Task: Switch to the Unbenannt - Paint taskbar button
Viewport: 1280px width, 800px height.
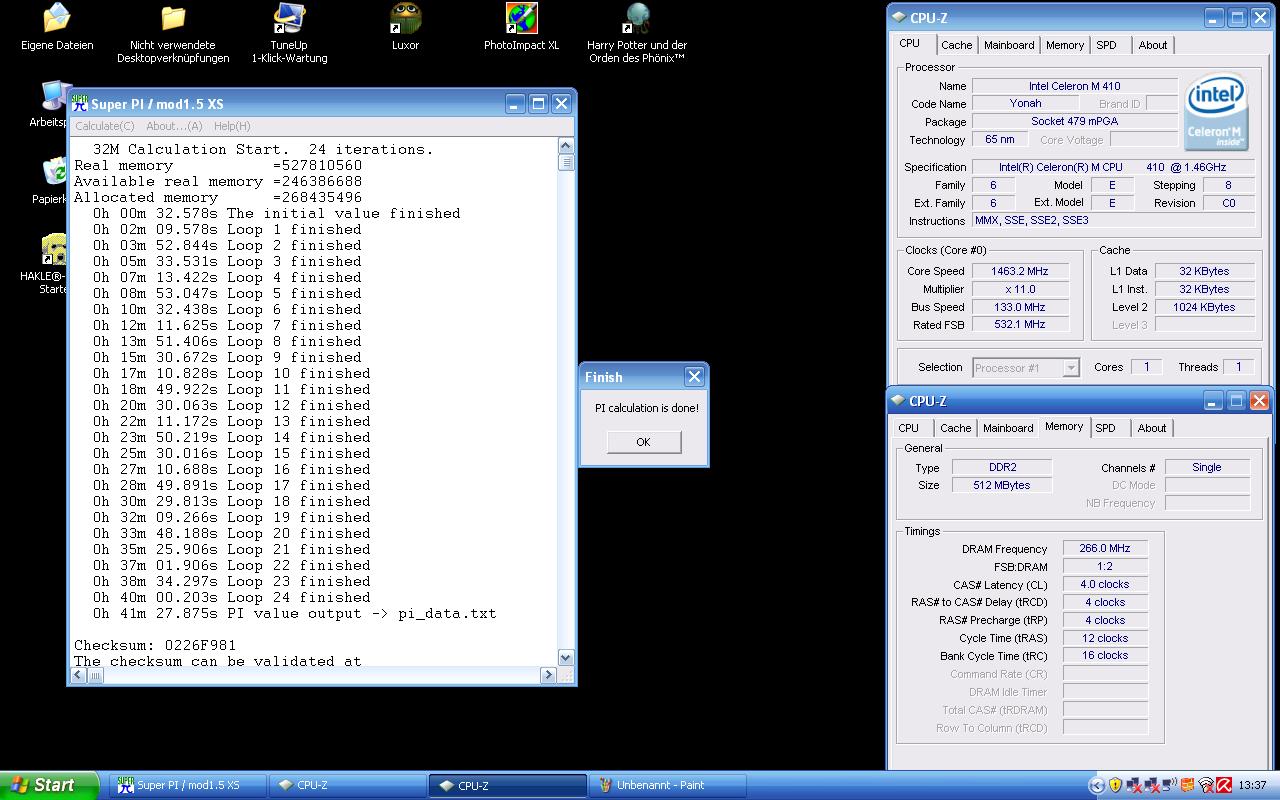Action: (x=667, y=785)
